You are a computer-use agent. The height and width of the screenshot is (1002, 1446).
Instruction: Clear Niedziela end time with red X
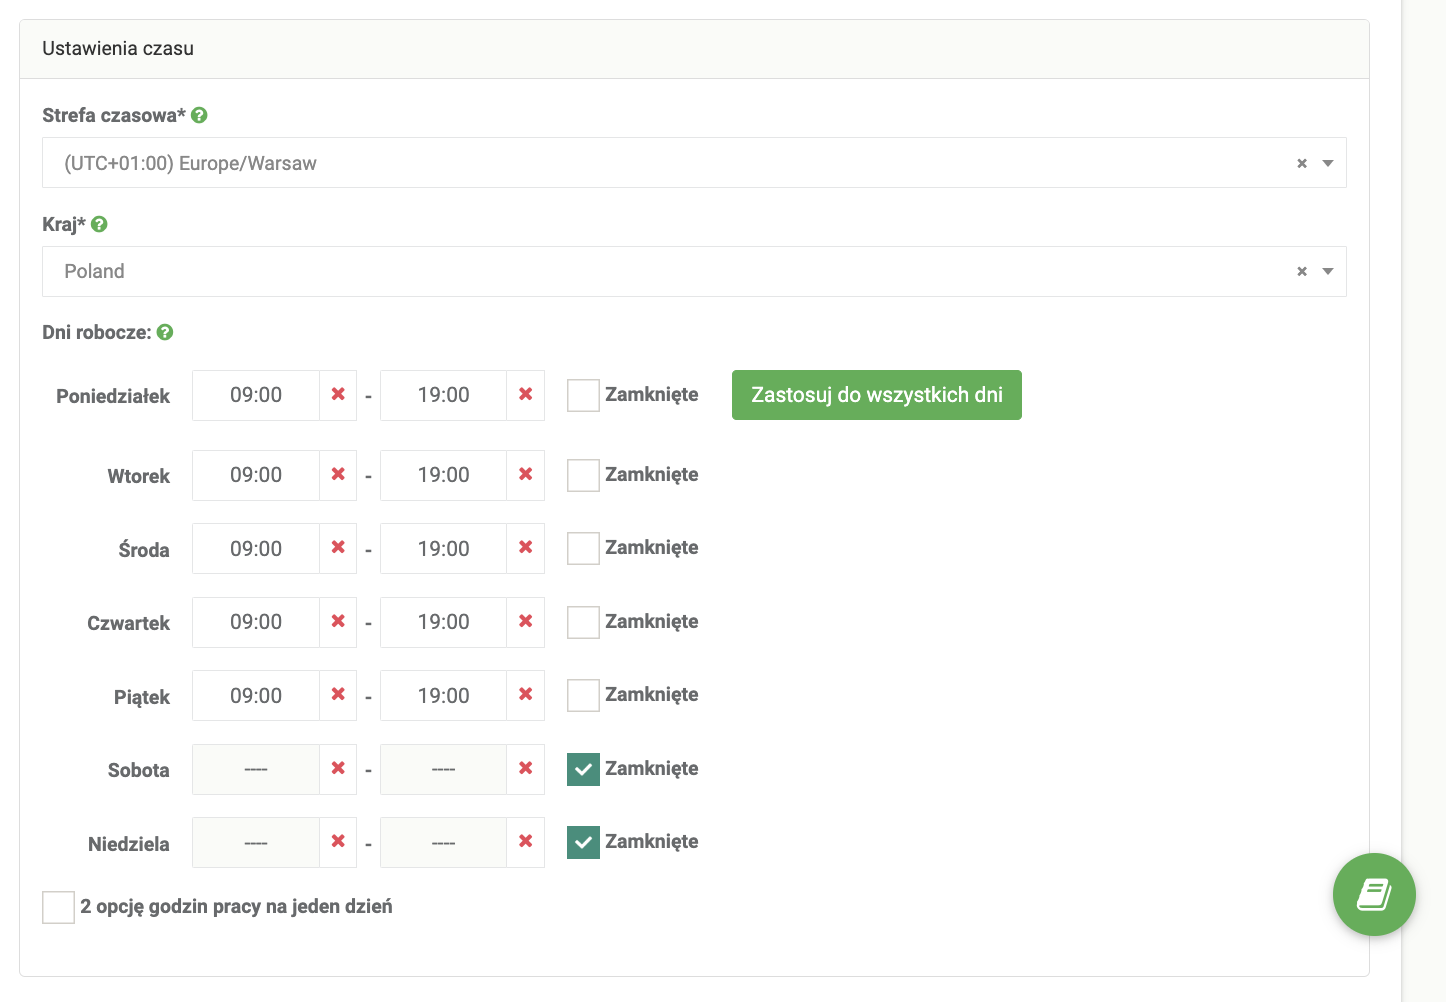pos(526,842)
